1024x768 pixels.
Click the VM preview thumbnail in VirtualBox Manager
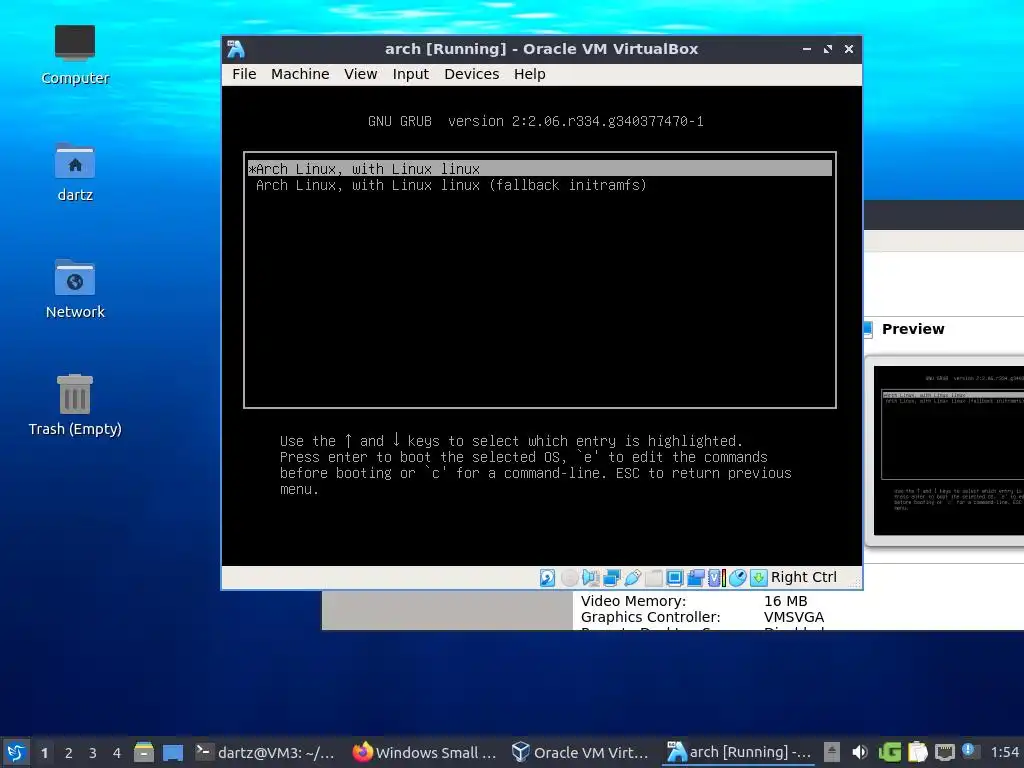948,451
